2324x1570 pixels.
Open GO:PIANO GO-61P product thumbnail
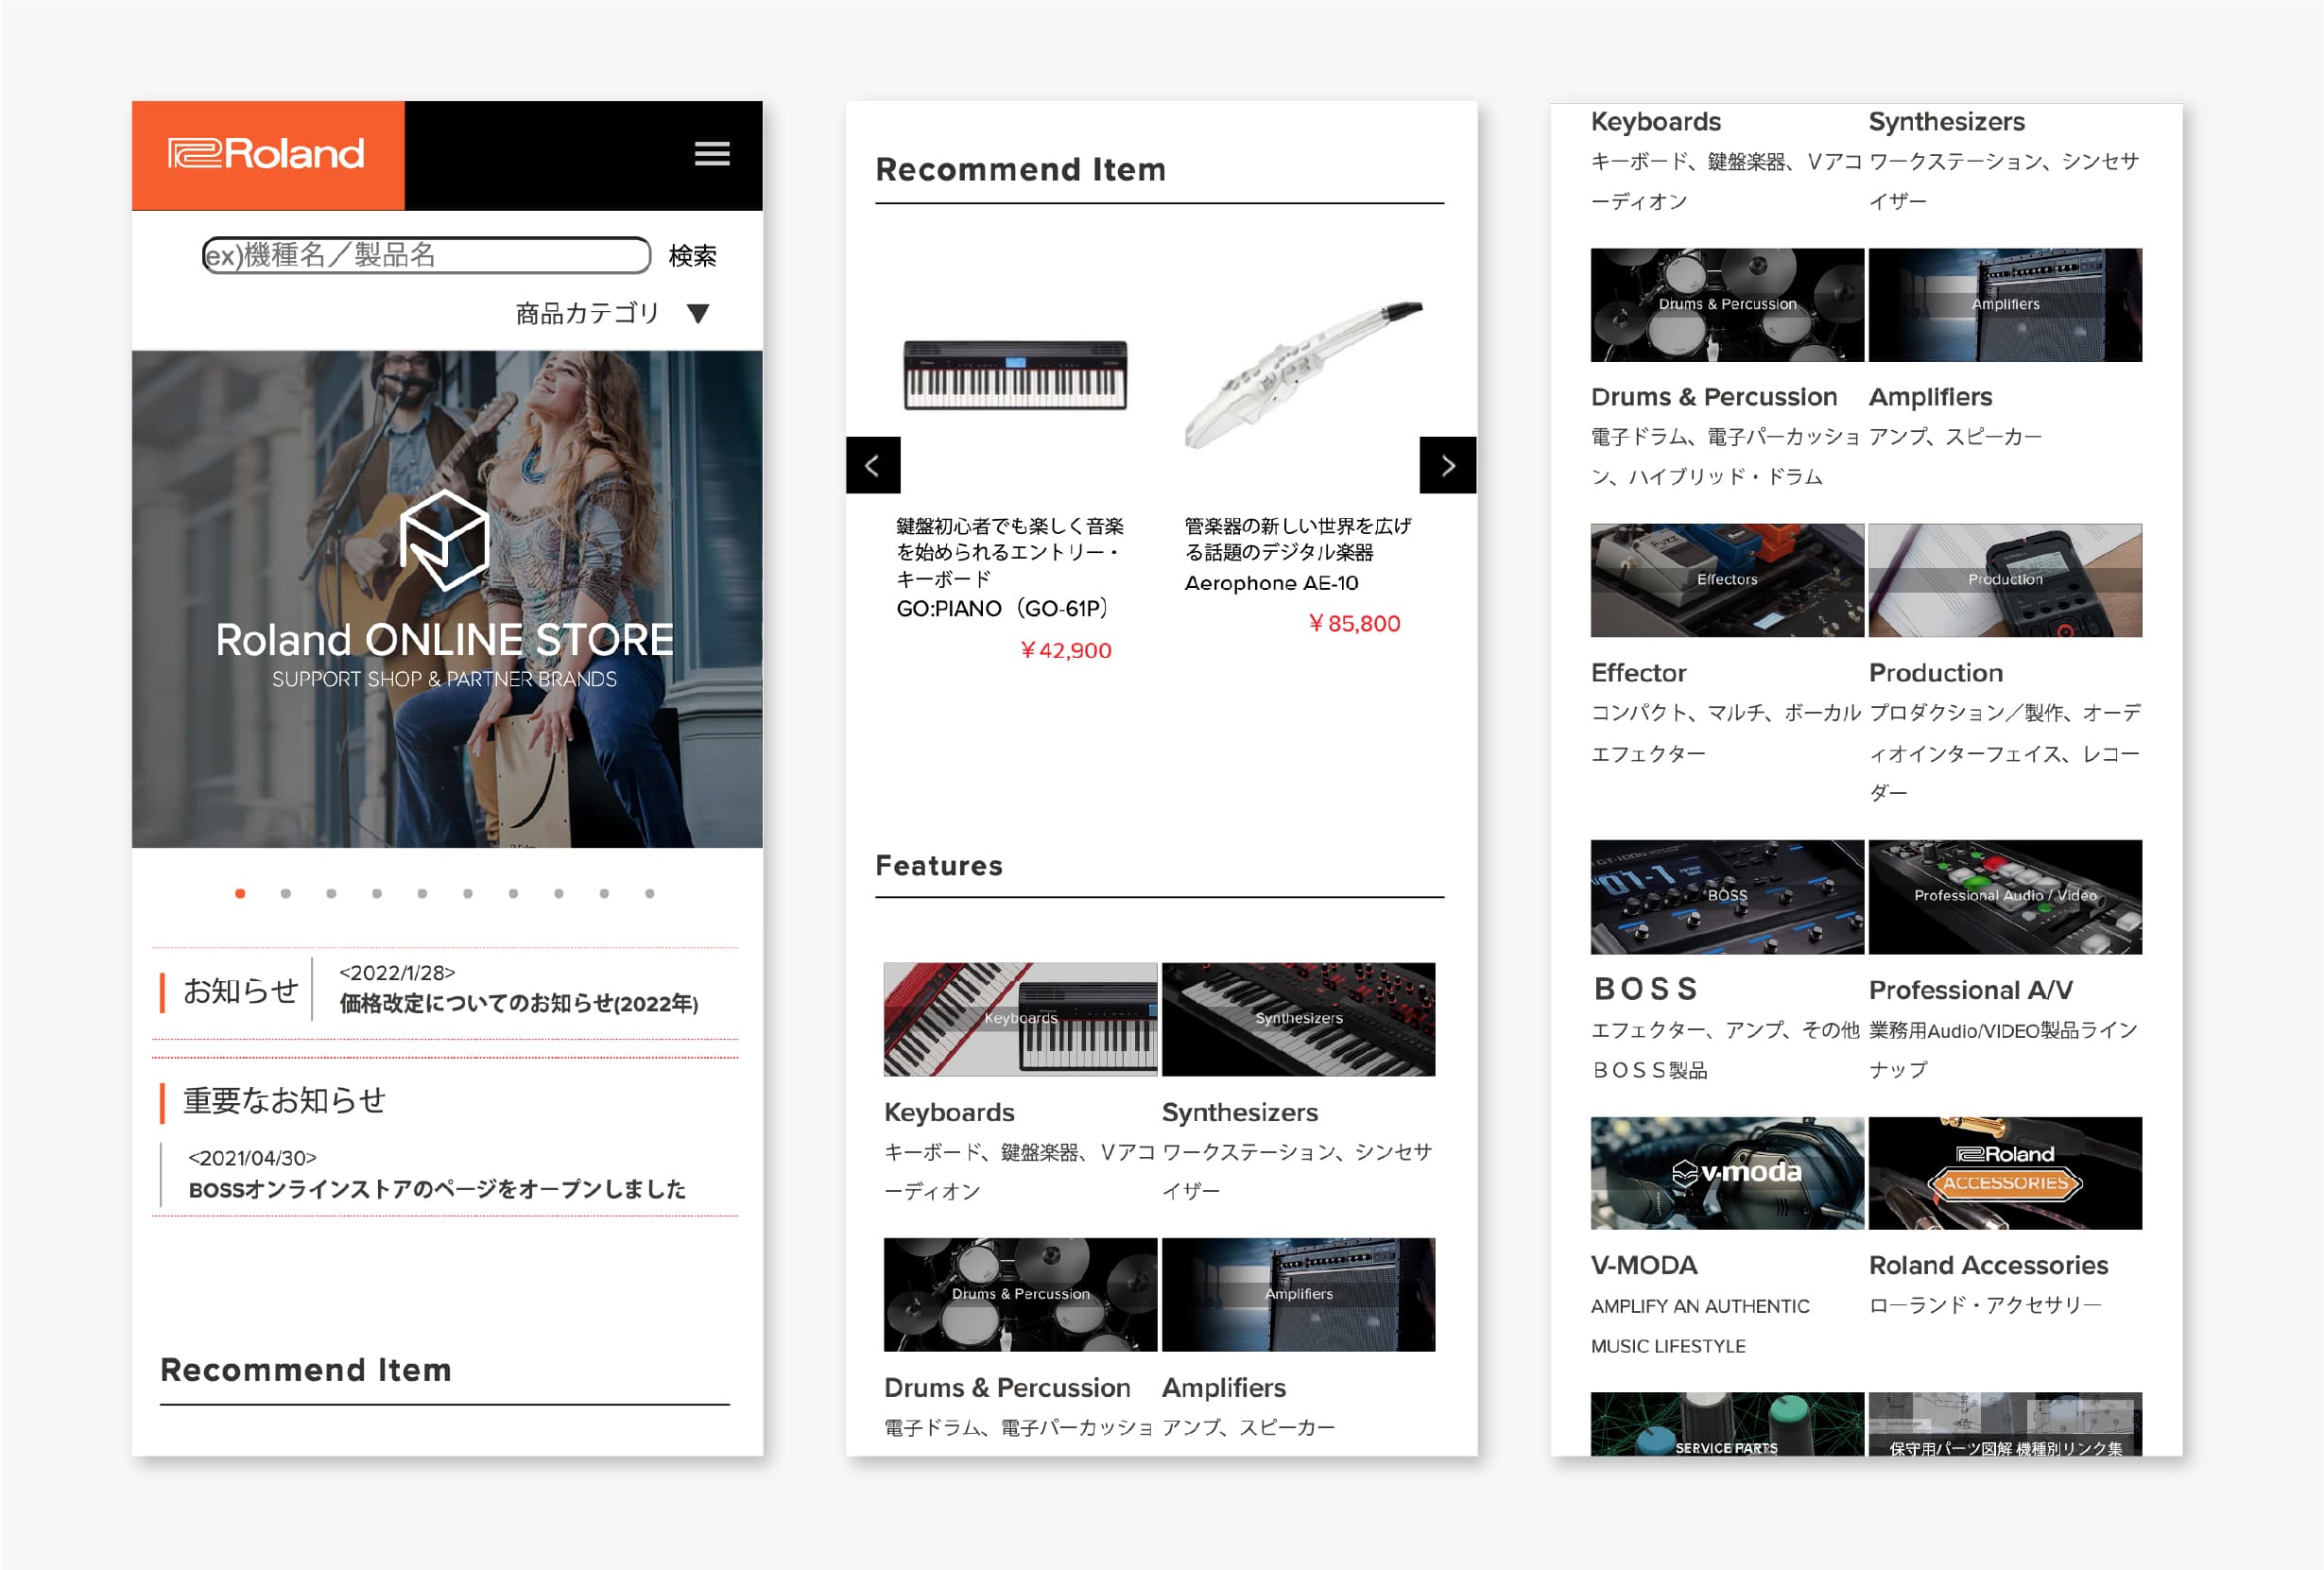tap(1014, 375)
